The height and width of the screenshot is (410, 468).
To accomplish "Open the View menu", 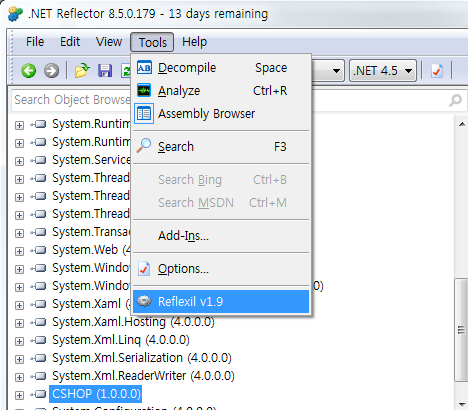I will [x=109, y=42].
